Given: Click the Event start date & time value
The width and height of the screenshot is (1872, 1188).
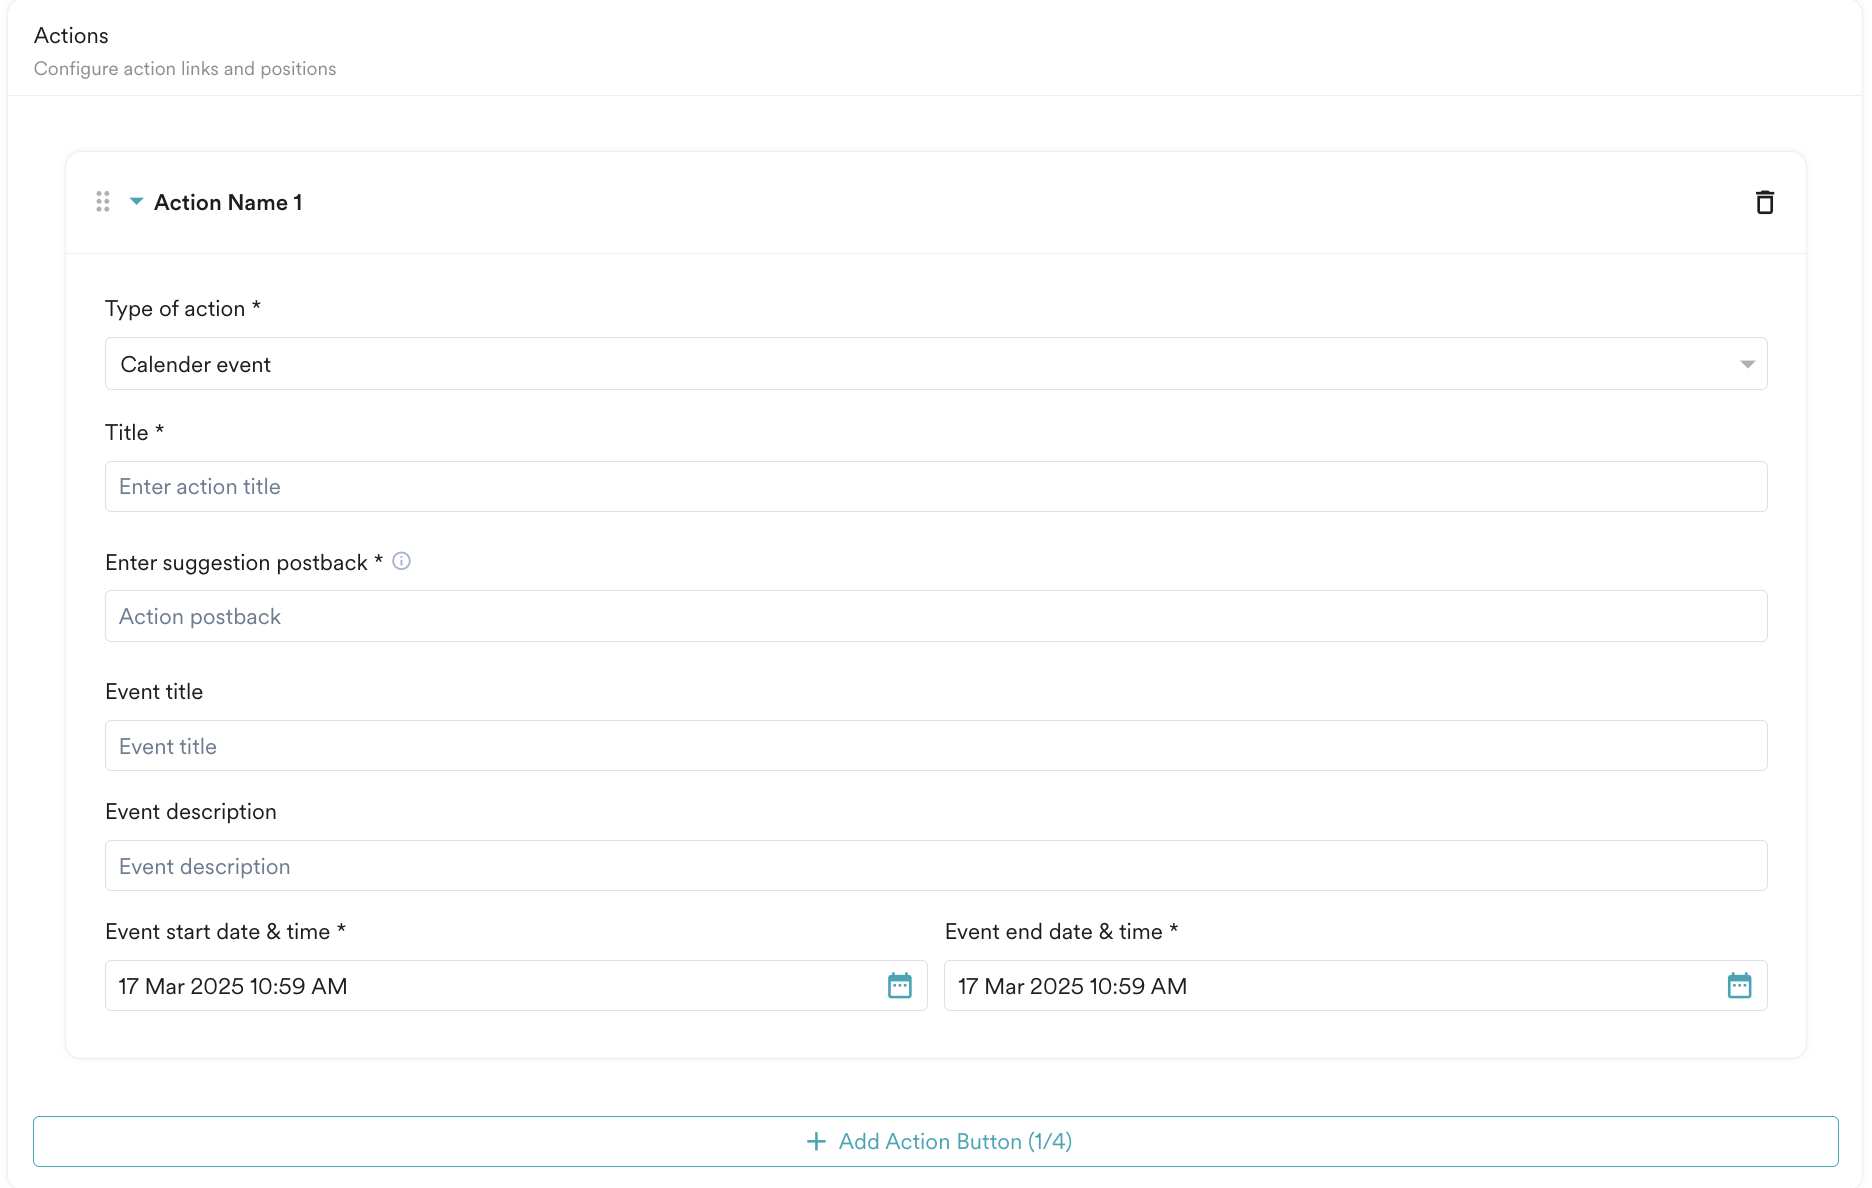Looking at the screenshot, I should [x=233, y=986].
